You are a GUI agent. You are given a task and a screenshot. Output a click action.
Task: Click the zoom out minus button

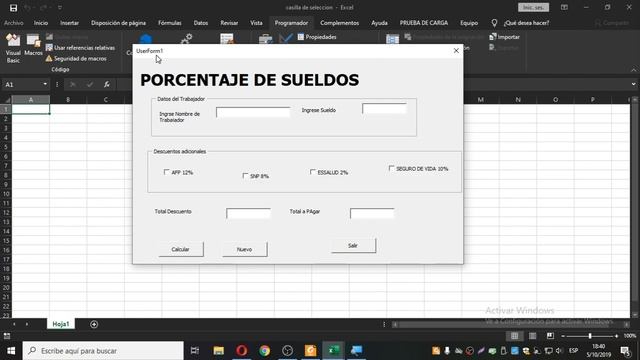(x=563, y=336)
